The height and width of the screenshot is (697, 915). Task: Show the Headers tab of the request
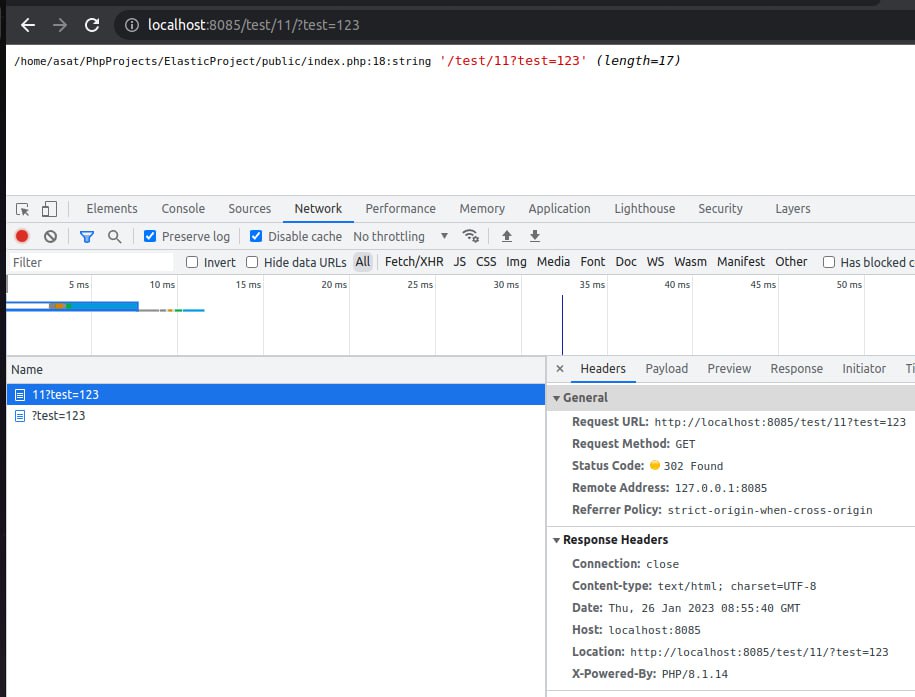tap(603, 369)
